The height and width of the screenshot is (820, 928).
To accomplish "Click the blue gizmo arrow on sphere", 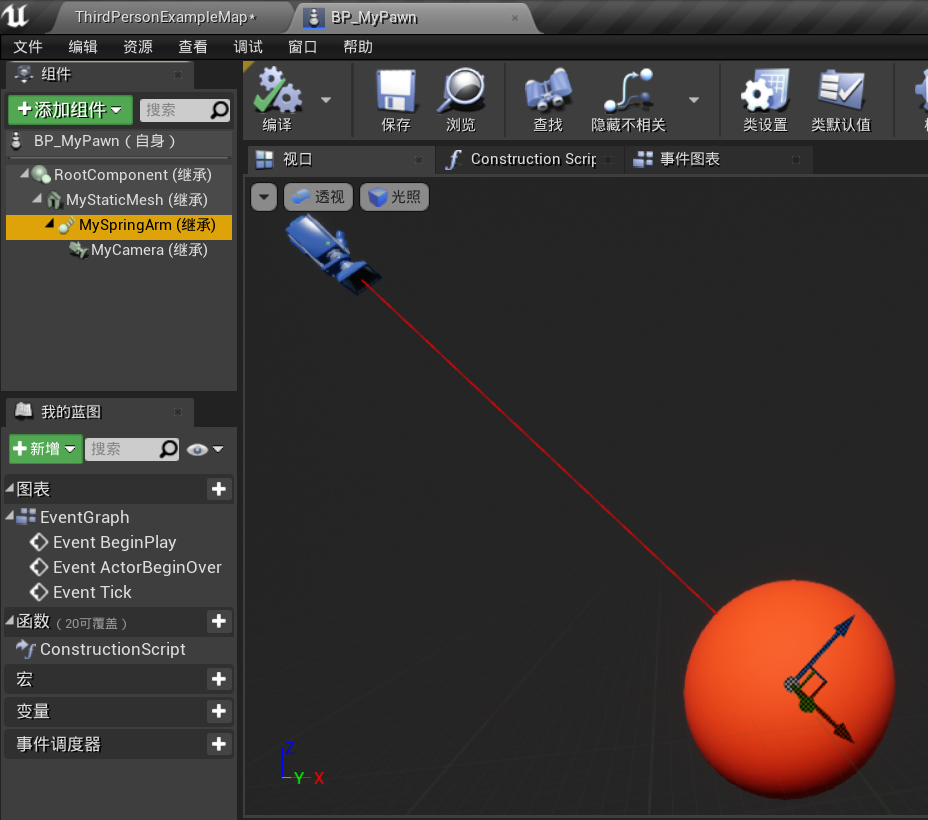I will tap(829, 644).
